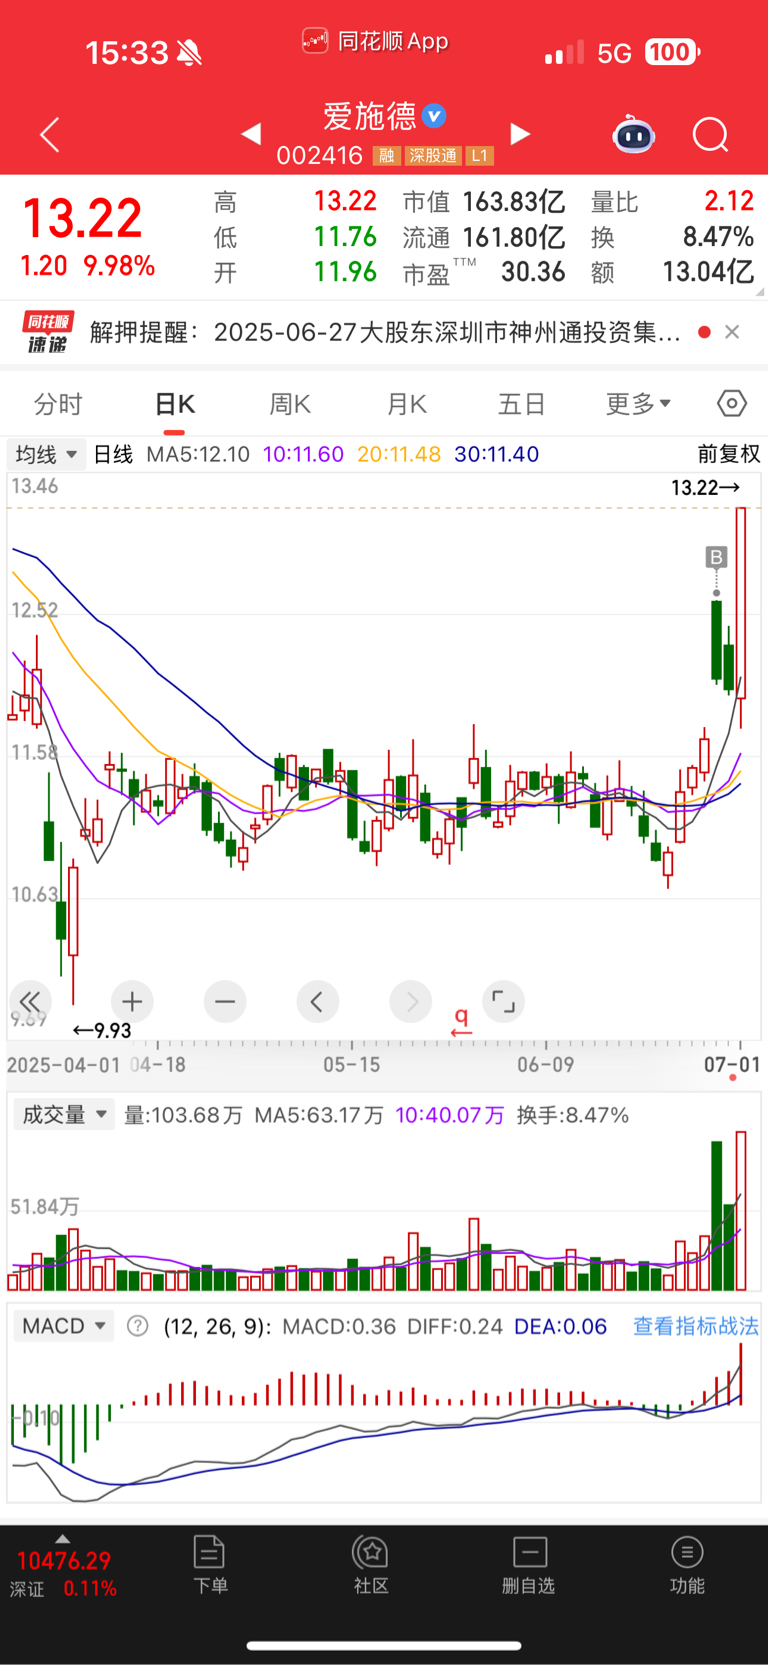
Task: Tap the 07-01 date label
Action: click(x=732, y=1064)
